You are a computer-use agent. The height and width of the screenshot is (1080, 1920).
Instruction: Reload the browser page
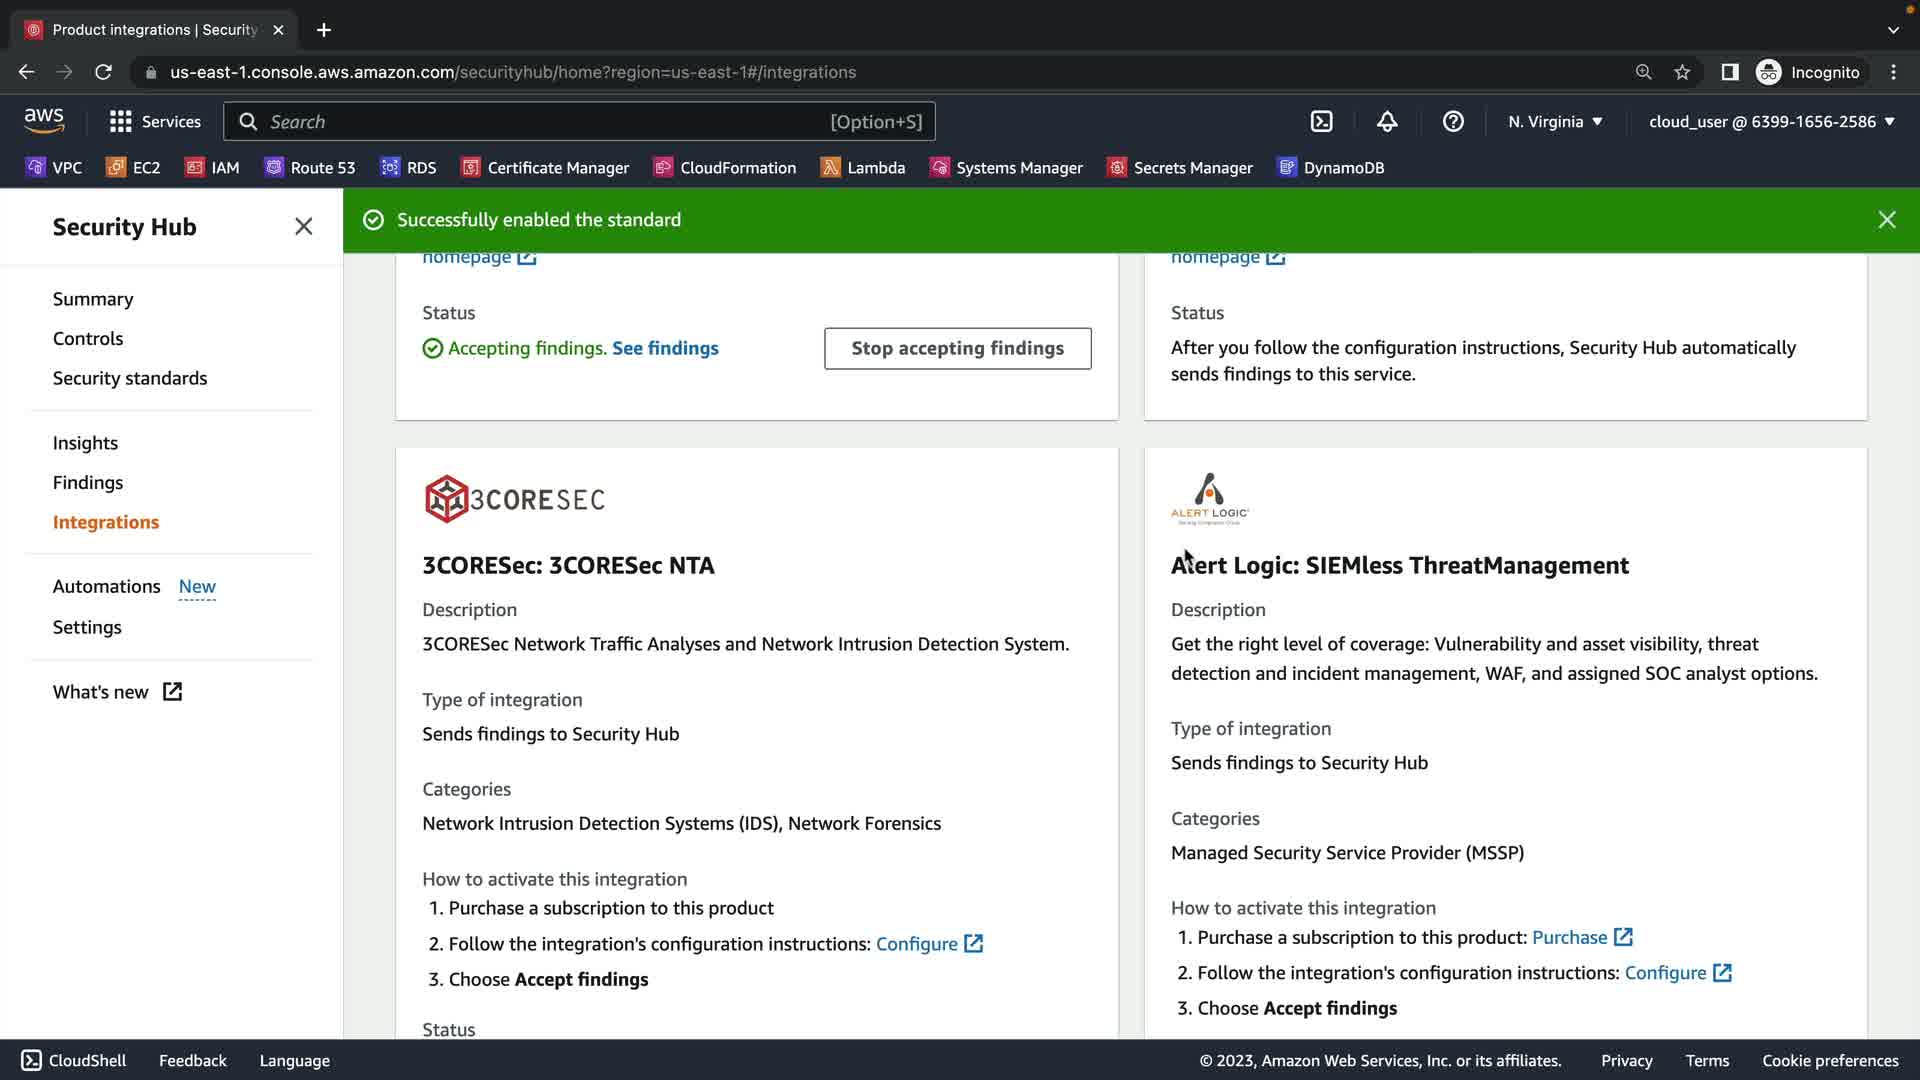(103, 72)
